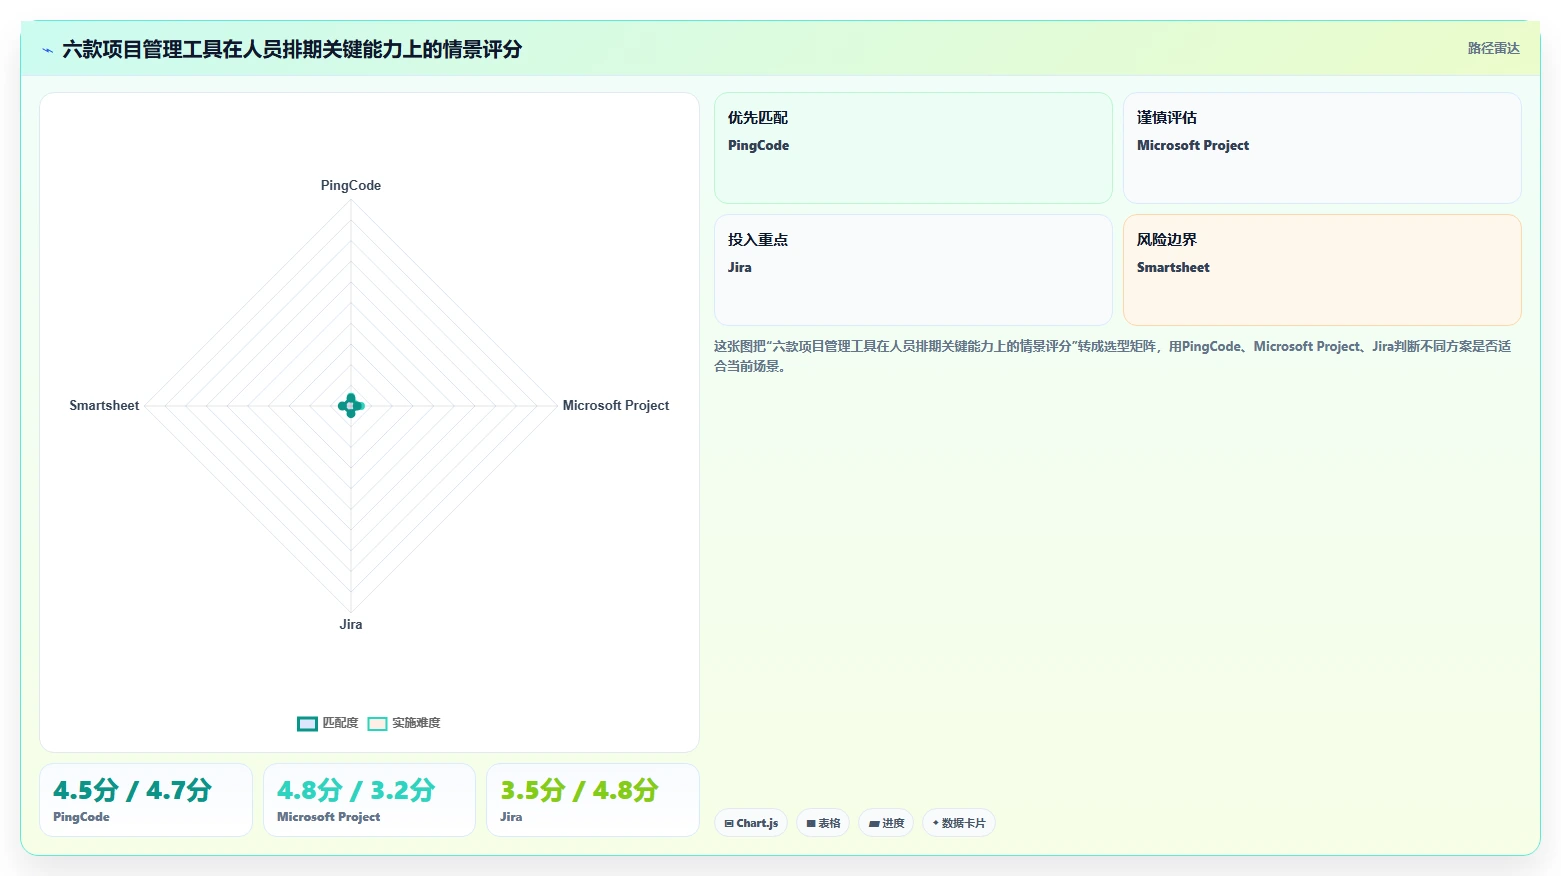Click the 表格 tag chip
This screenshot has height=876, width=1561.
(x=823, y=823)
